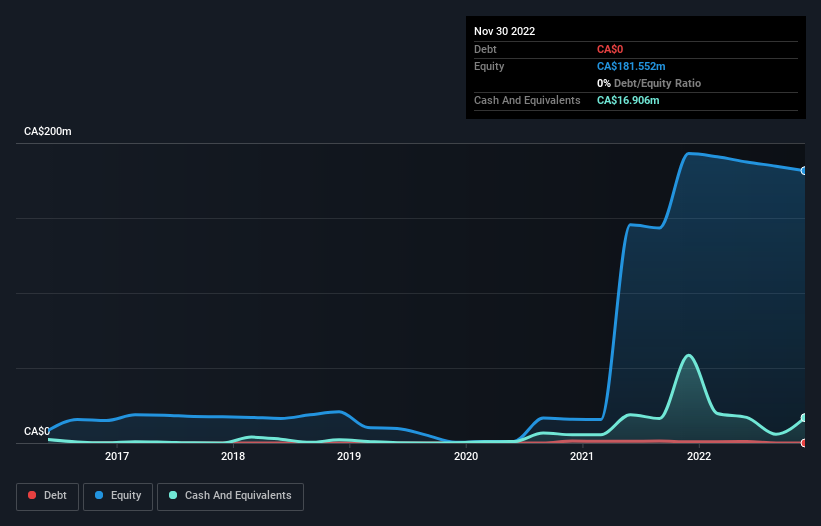Image resolution: width=821 pixels, height=526 pixels.
Task: Click the Debt row label in tooltip
Action: point(485,49)
